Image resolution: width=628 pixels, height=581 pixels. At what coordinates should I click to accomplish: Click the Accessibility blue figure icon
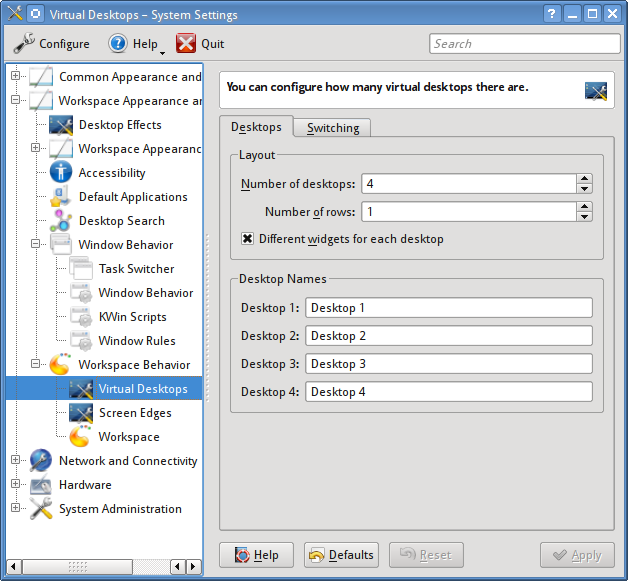[61, 173]
